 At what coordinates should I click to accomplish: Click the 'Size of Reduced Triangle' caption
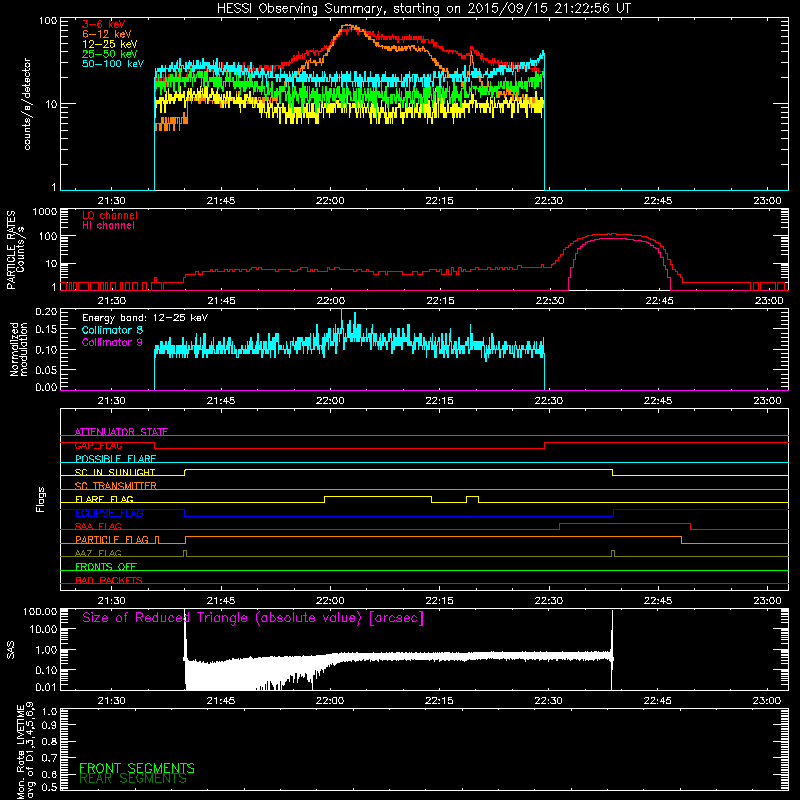click(253, 618)
